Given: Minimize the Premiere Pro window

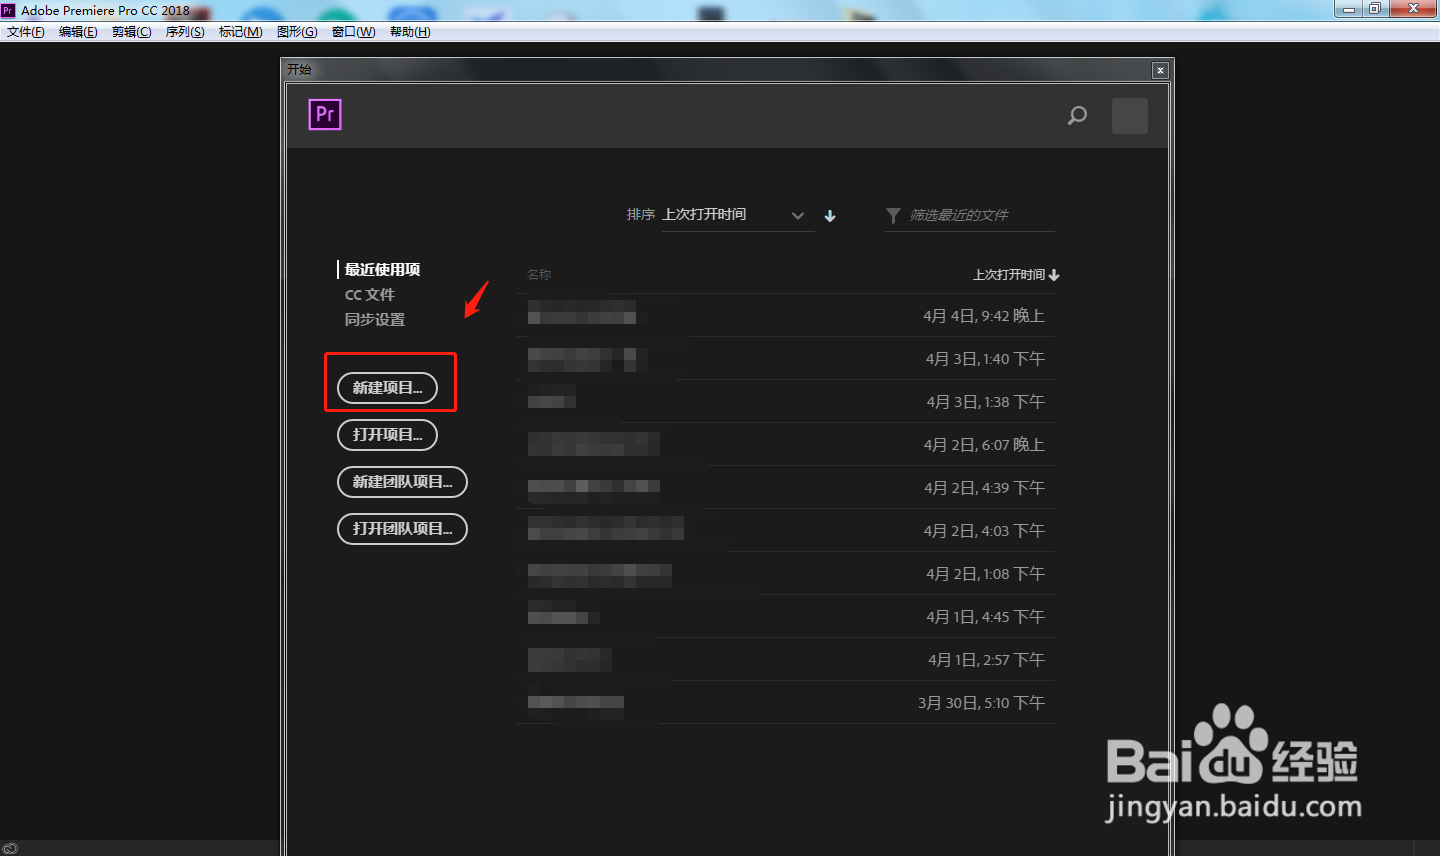Looking at the screenshot, I should pyautogui.click(x=1349, y=9).
